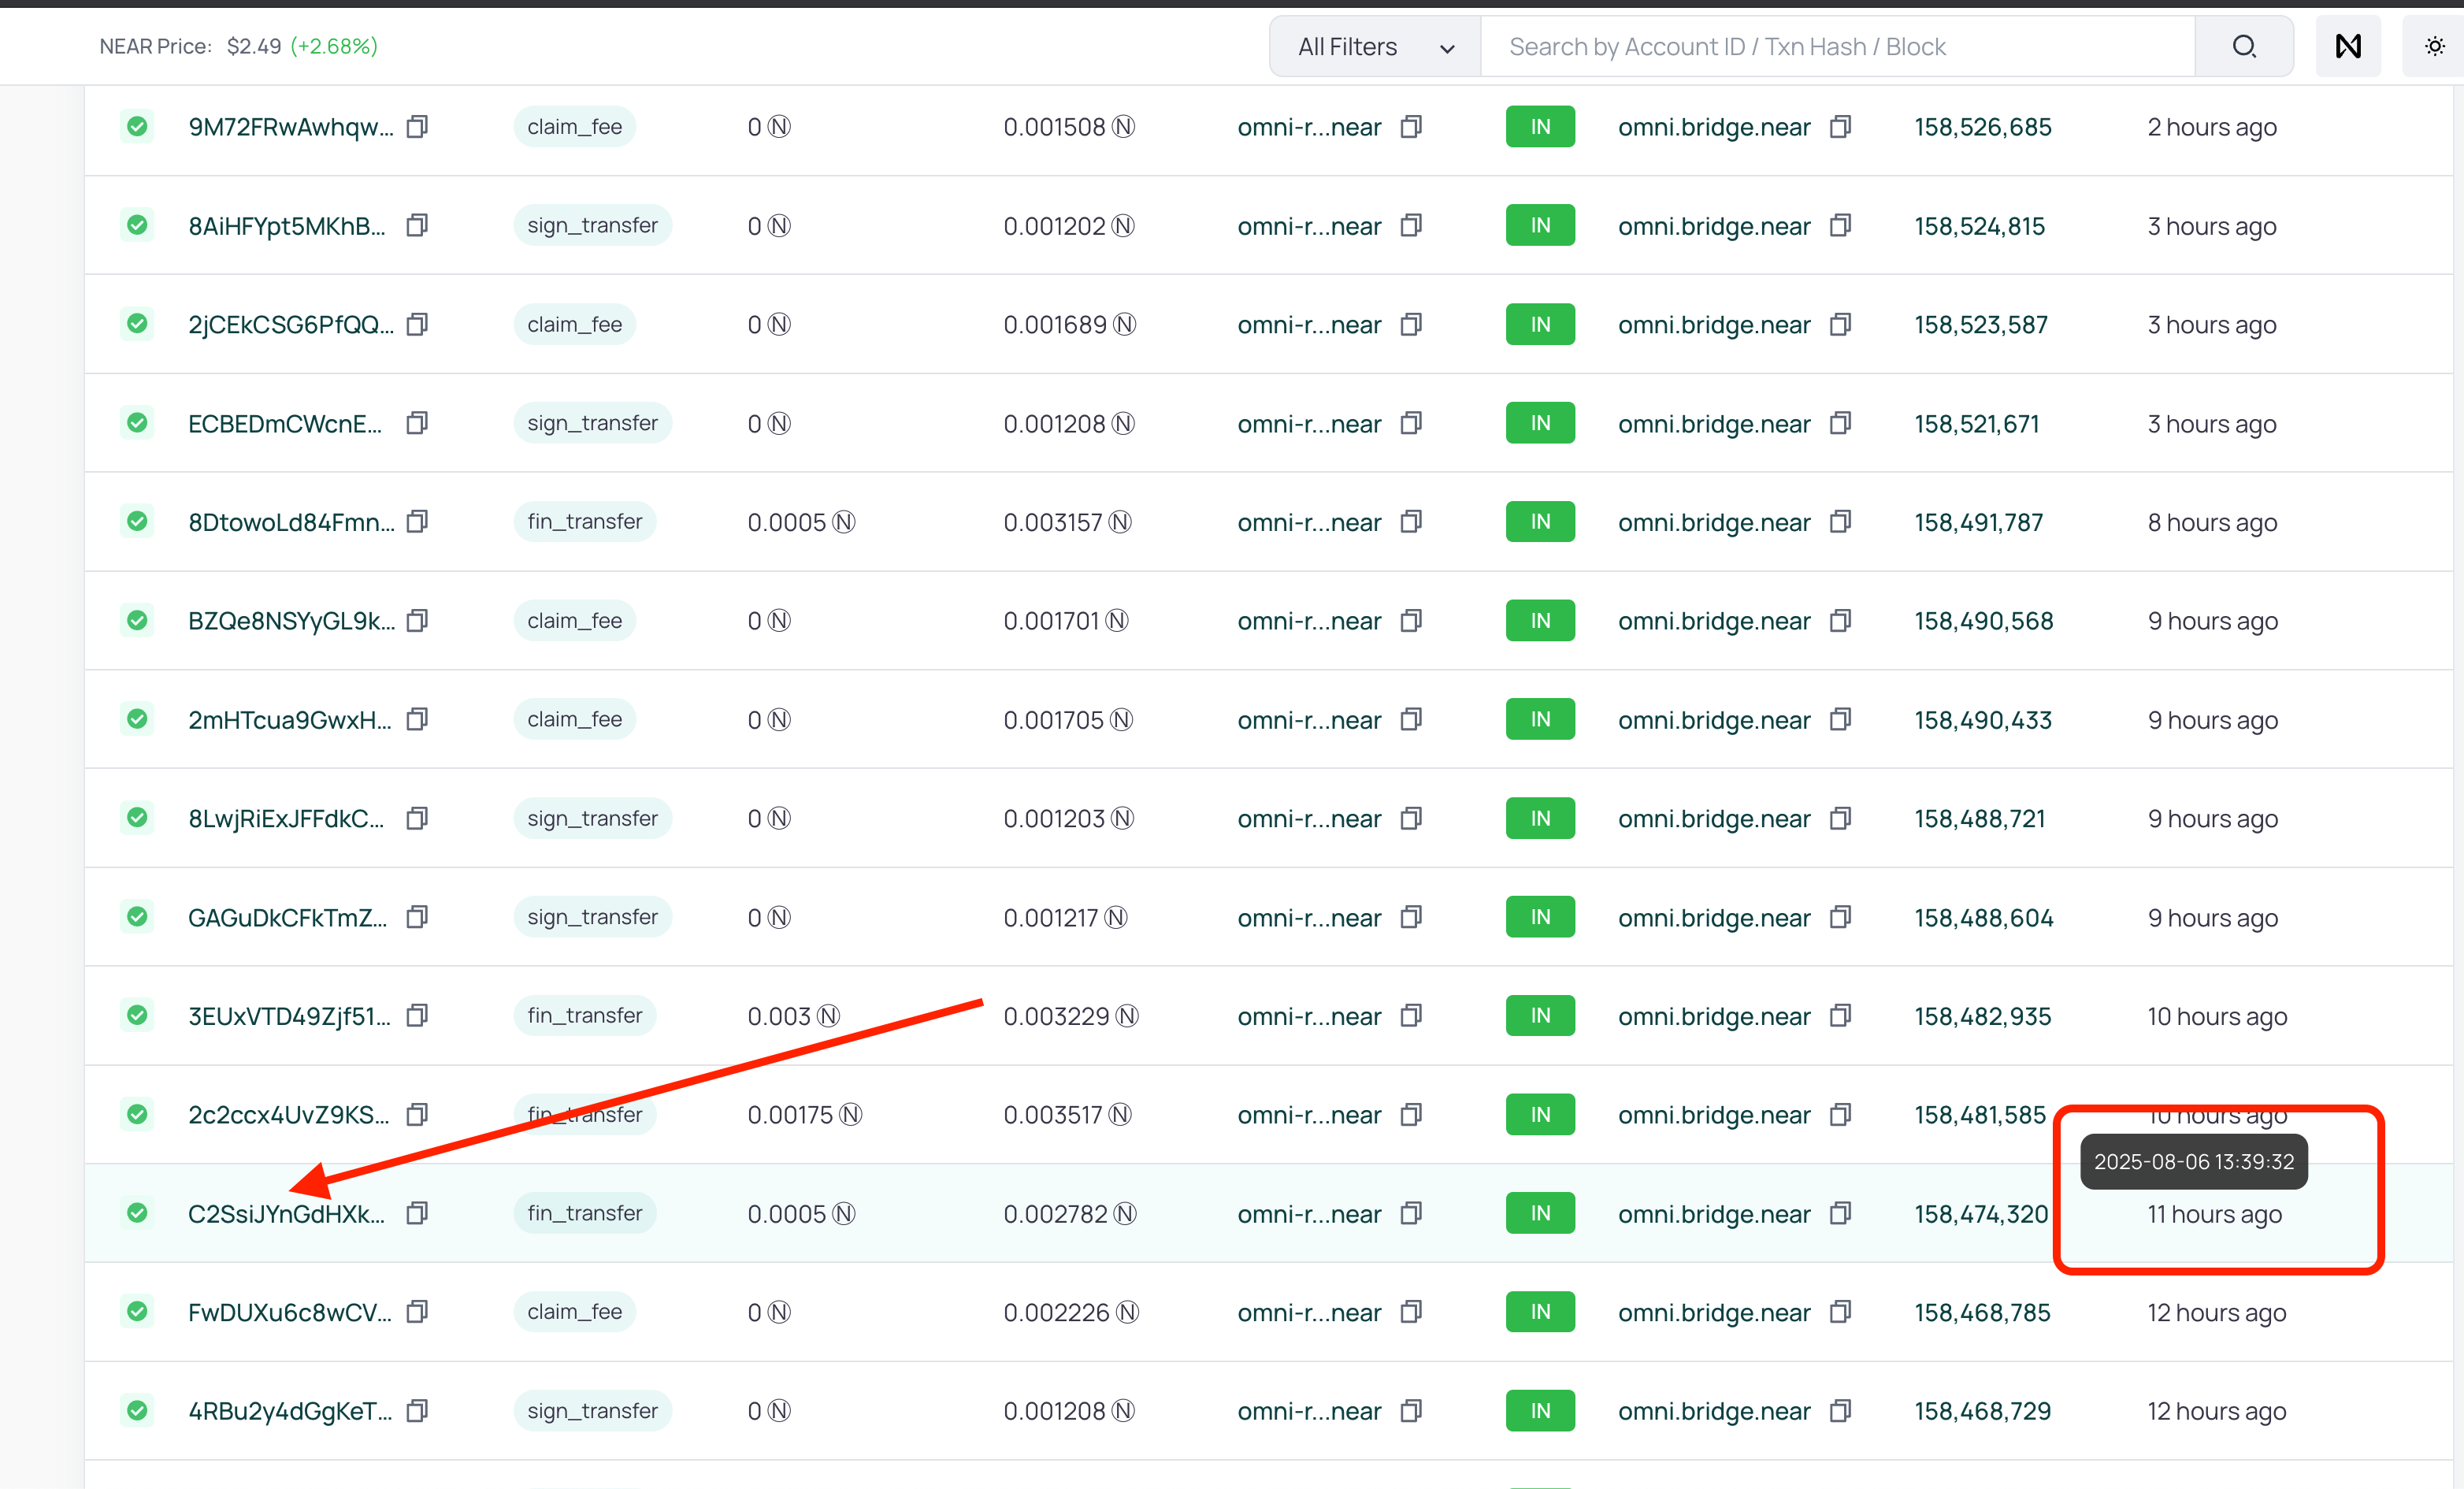This screenshot has height=1489, width=2464.
Task: Click the claim_fee method tag in the BZQe8NSYyGL9k row
Action: 574,621
